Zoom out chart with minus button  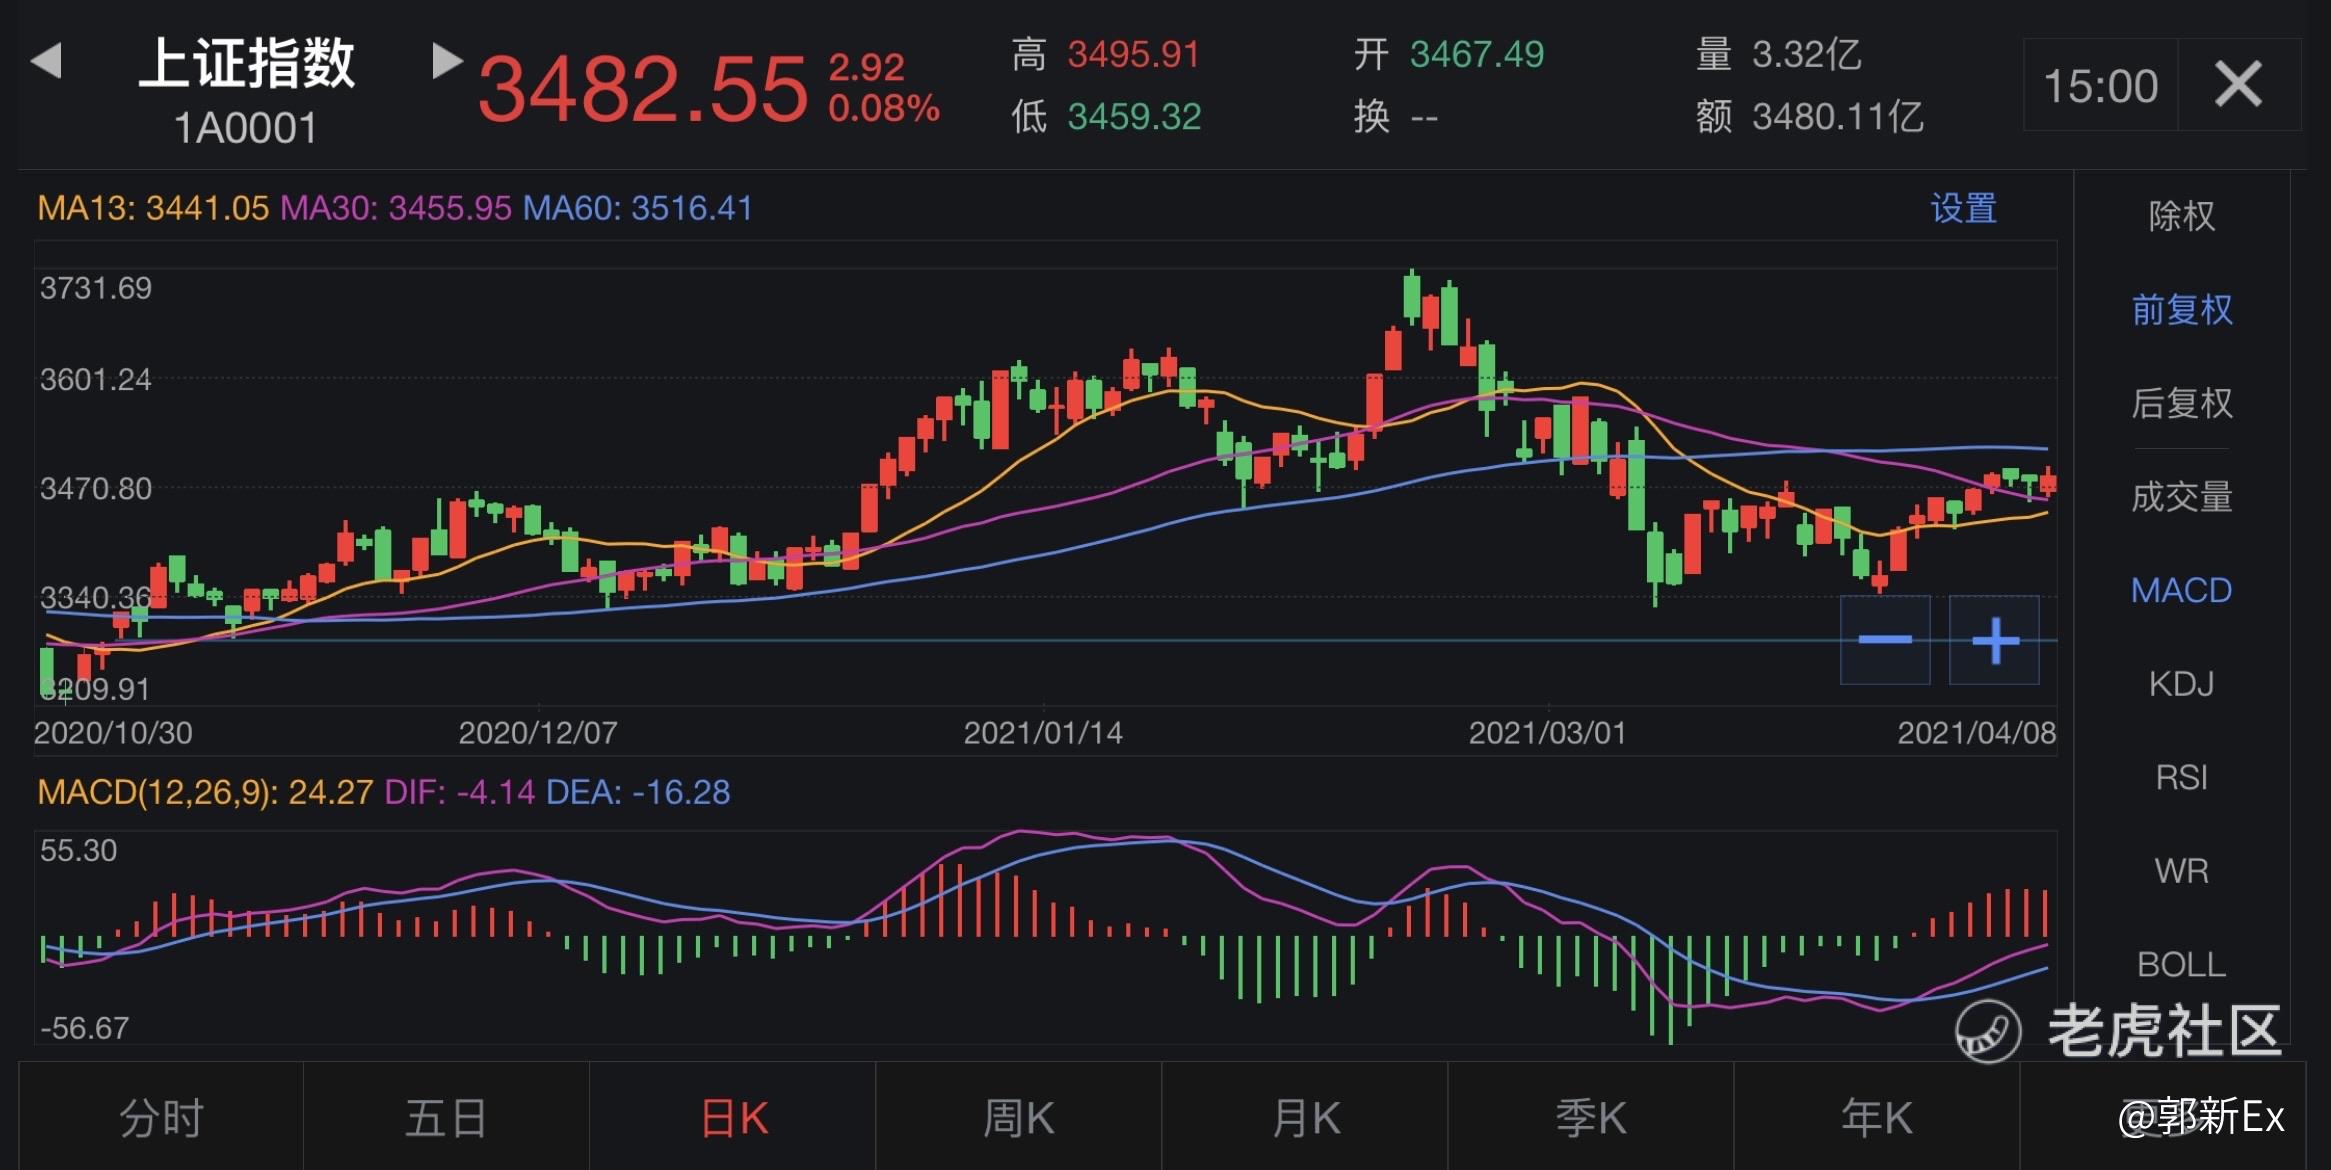[1885, 640]
